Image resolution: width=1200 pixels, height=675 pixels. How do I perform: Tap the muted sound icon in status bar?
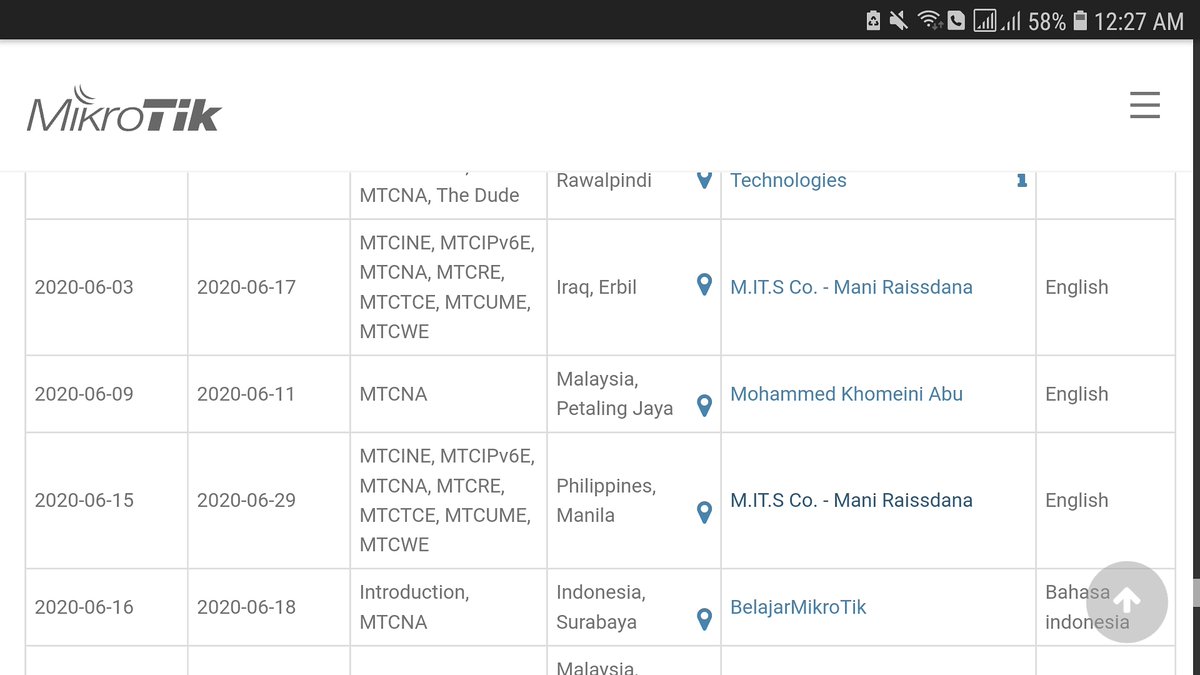899,20
